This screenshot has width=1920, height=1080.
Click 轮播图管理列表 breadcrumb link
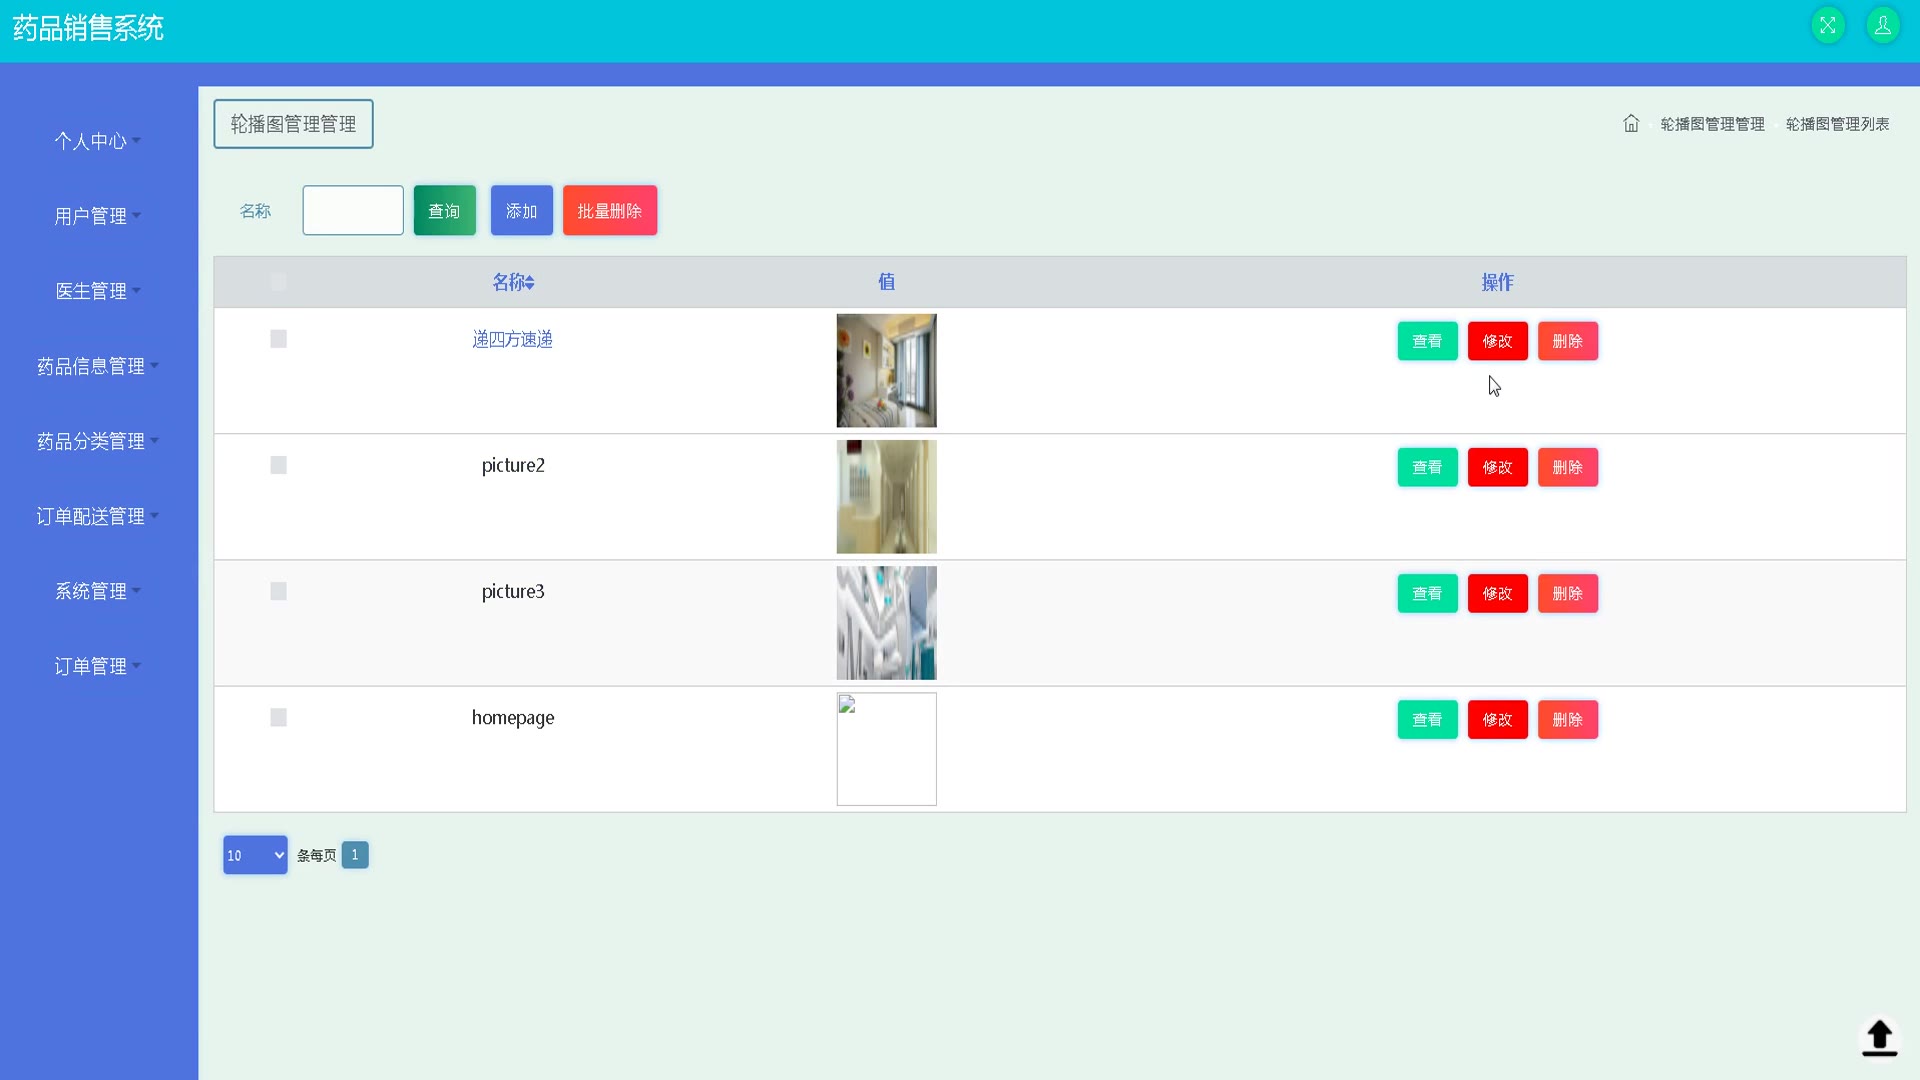[1837, 124]
